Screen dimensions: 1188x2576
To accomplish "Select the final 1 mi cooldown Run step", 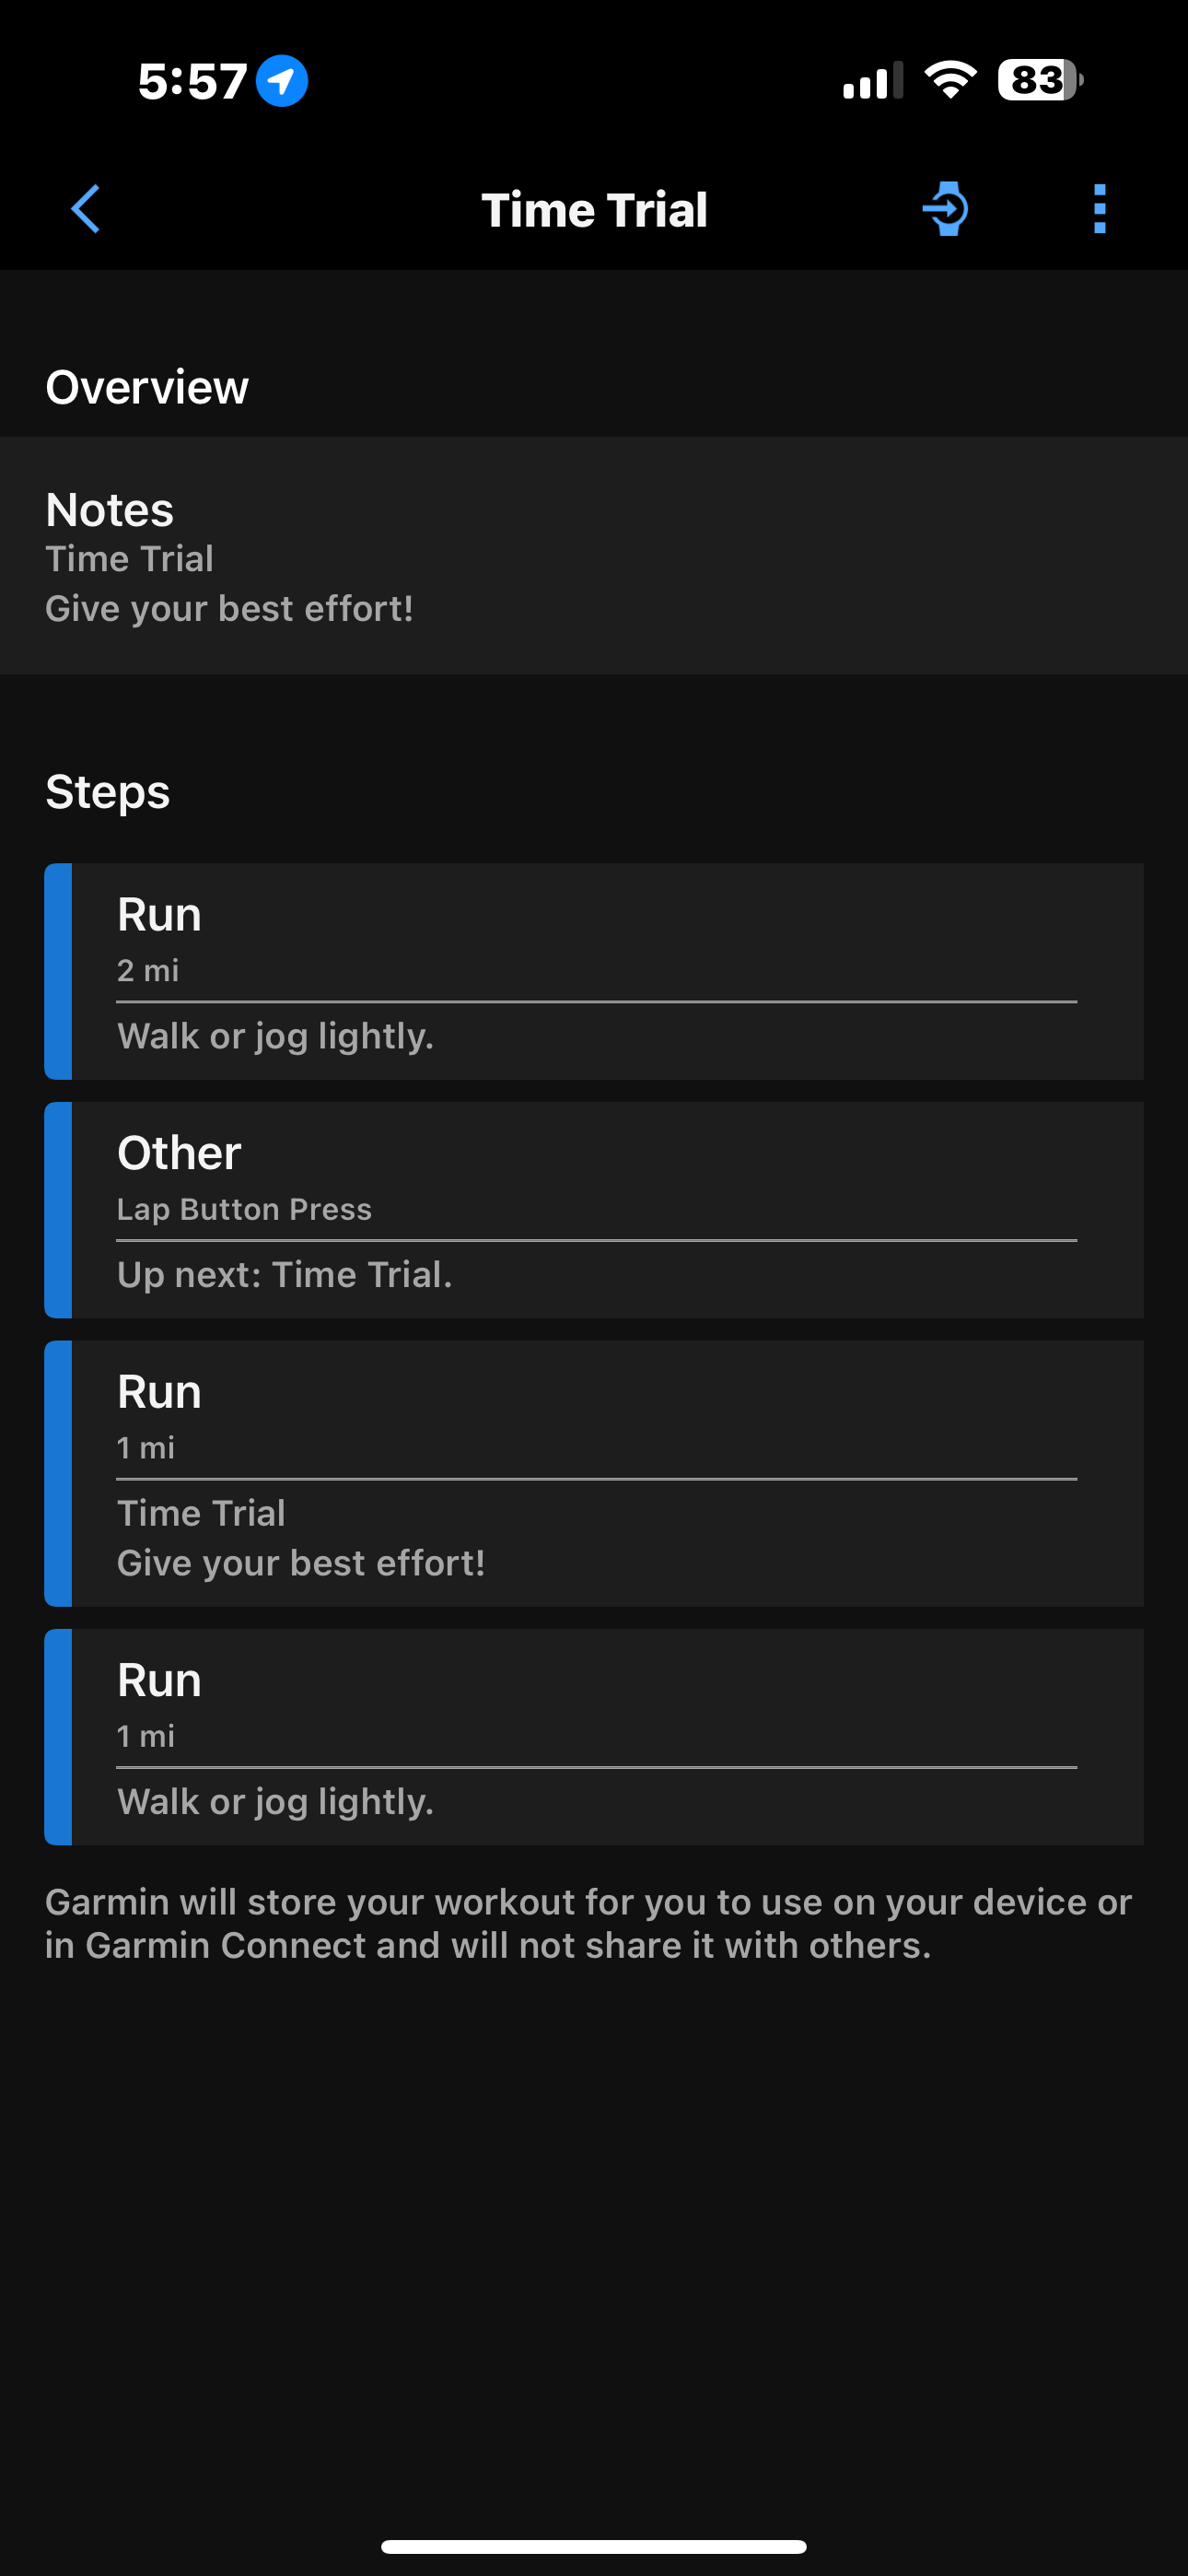I will pos(594,1736).
